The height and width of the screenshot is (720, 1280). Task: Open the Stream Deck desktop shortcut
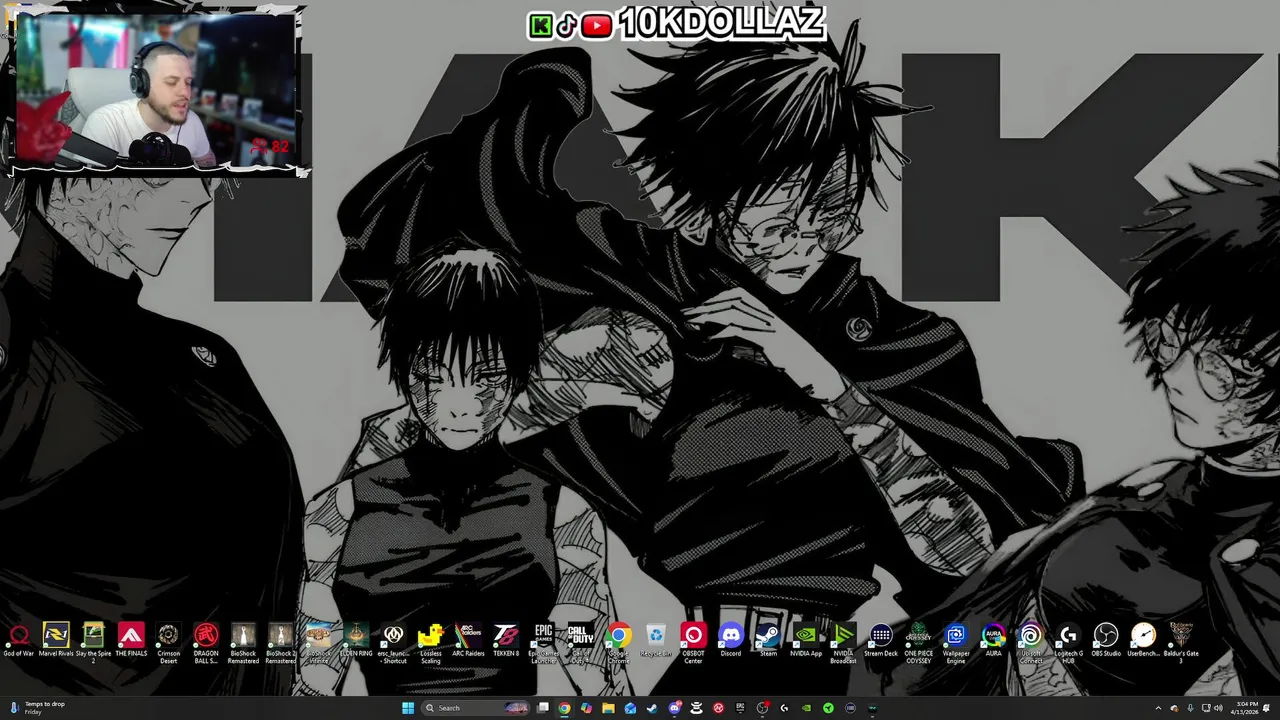pos(881,640)
